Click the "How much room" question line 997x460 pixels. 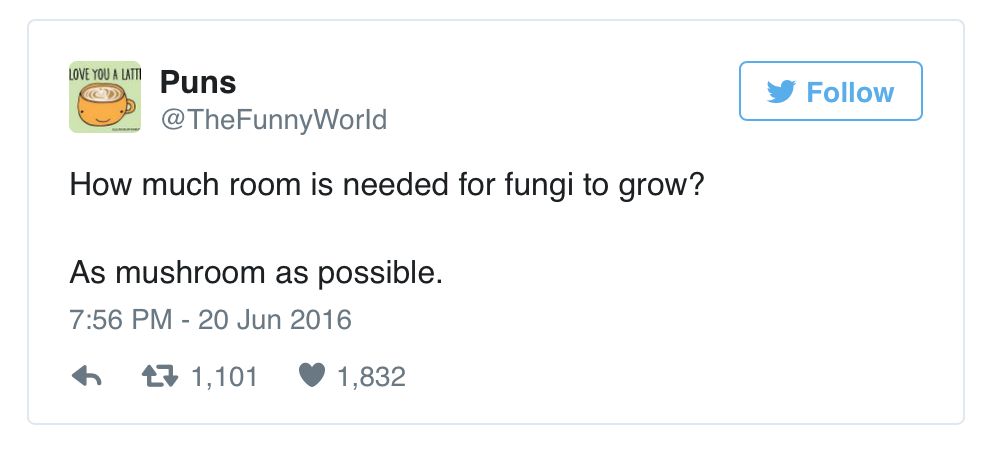click(x=387, y=186)
